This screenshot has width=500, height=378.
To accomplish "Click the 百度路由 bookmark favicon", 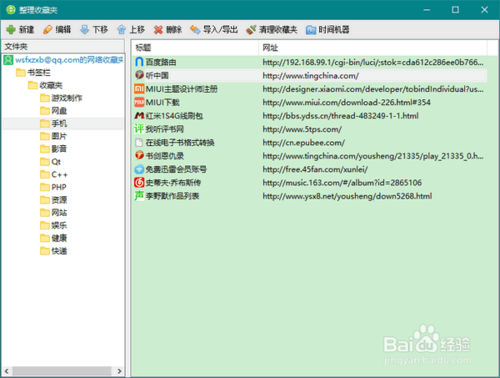I will (139, 62).
